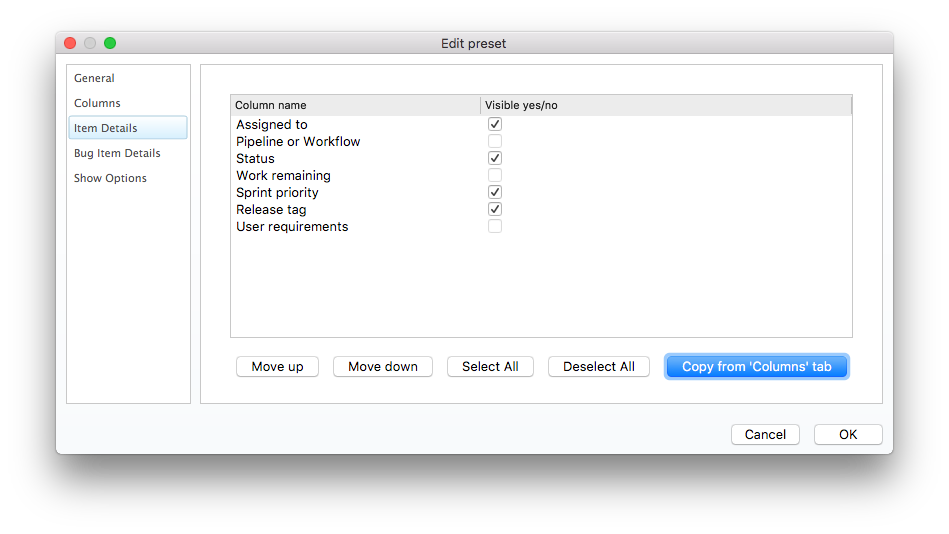Image resolution: width=949 pixels, height=534 pixels.
Task: Confirm the preset with OK
Action: pyautogui.click(x=848, y=434)
